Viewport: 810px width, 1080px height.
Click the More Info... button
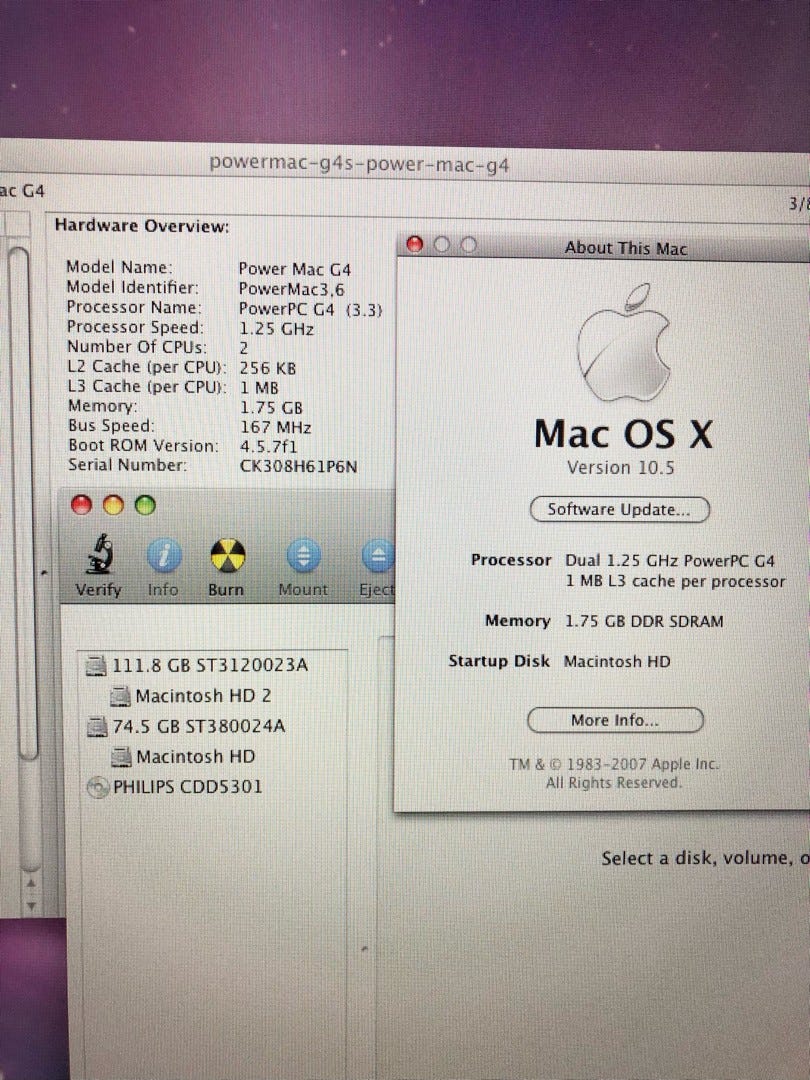[615, 720]
